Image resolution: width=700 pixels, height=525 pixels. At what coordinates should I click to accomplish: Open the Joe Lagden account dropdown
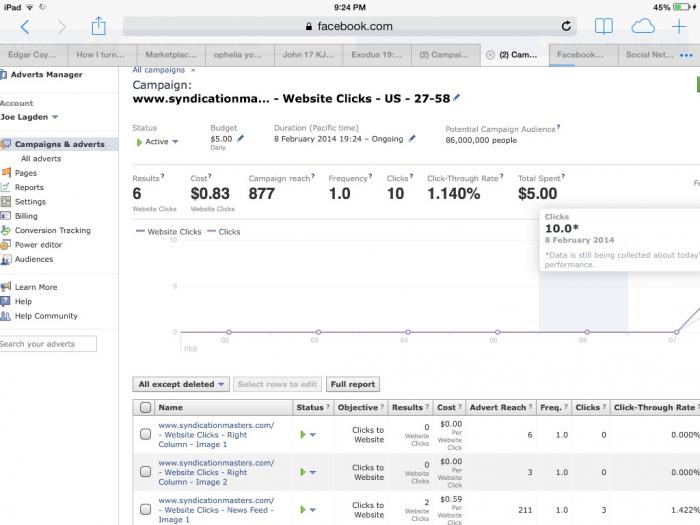click(x=29, y=117)
